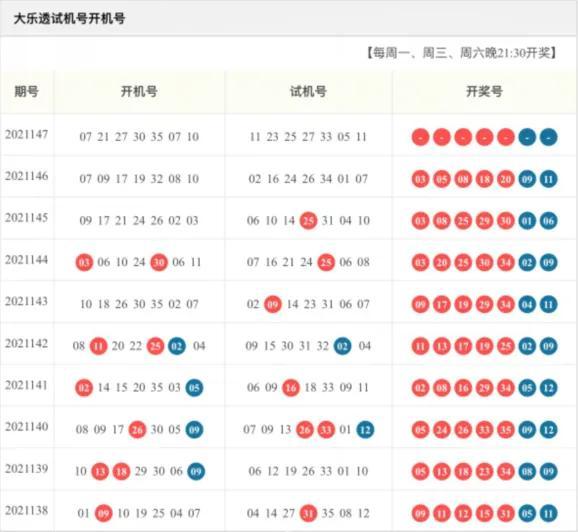Screen dimensions: 578x532
Task: Click red ball 03 in 2021146 开奖号
Action: (x=420, y=179)
